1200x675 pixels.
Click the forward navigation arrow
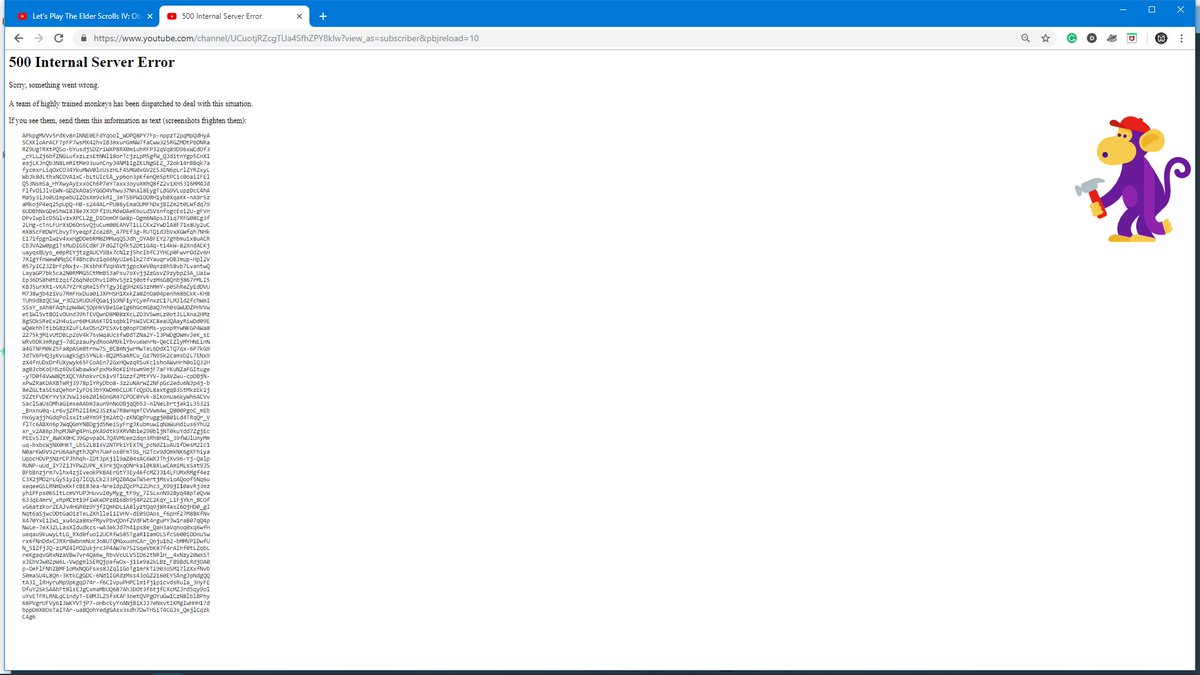tap(38, 38)
